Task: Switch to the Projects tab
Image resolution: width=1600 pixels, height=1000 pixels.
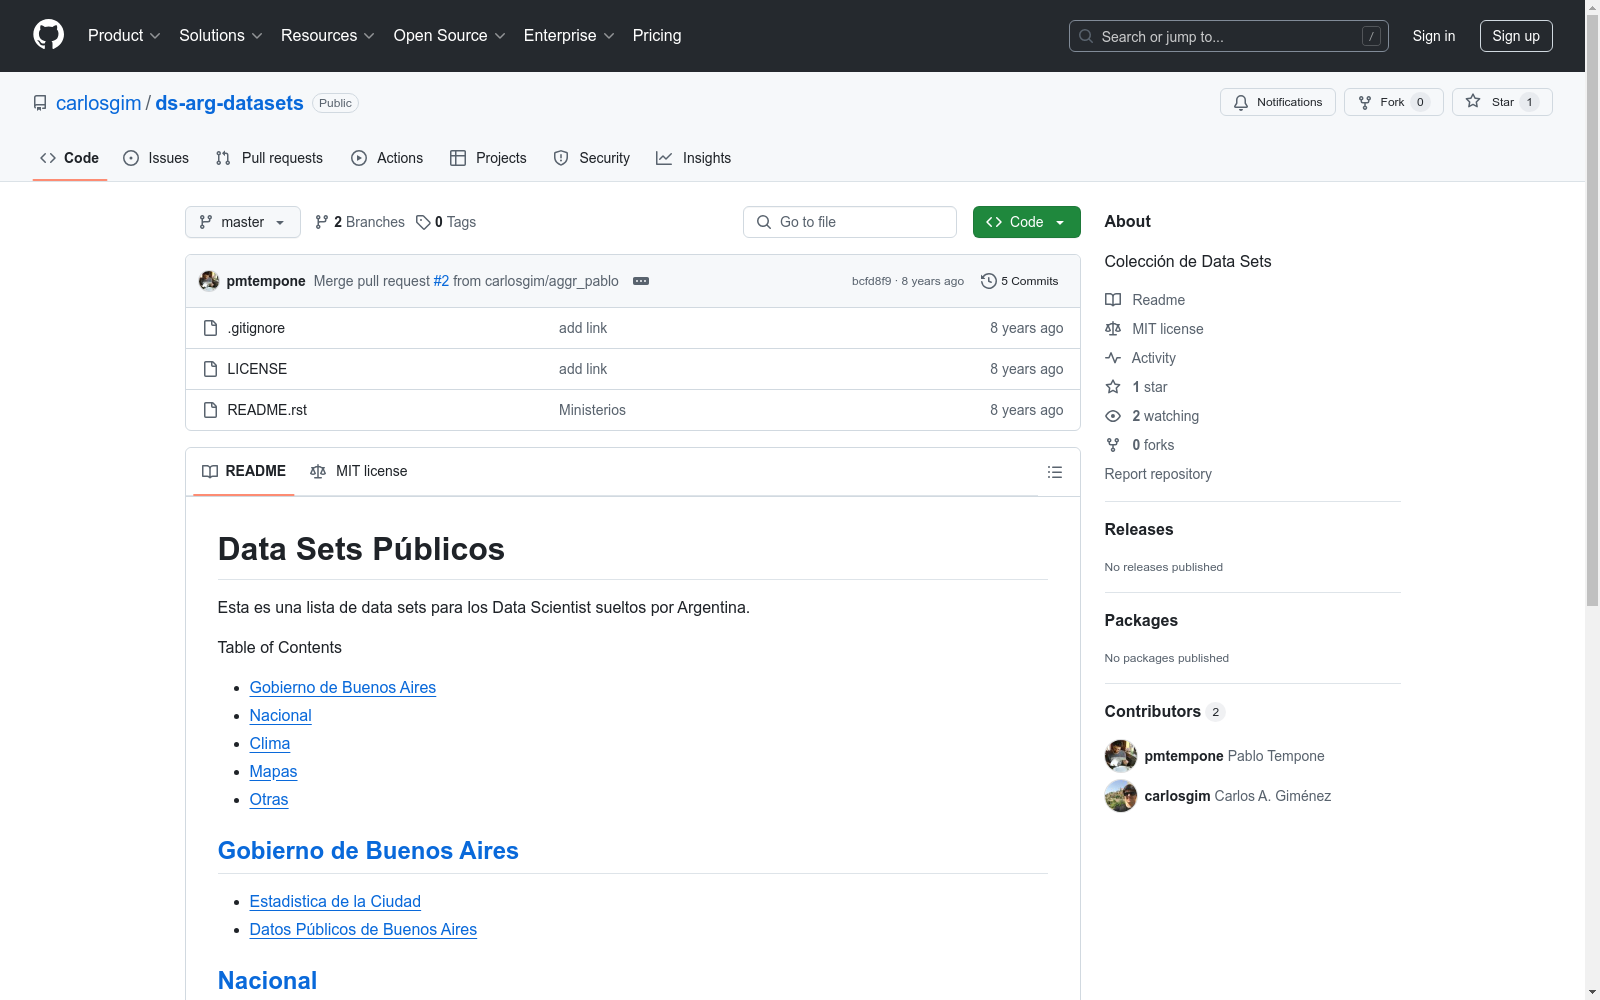Action: coord(488,158)
